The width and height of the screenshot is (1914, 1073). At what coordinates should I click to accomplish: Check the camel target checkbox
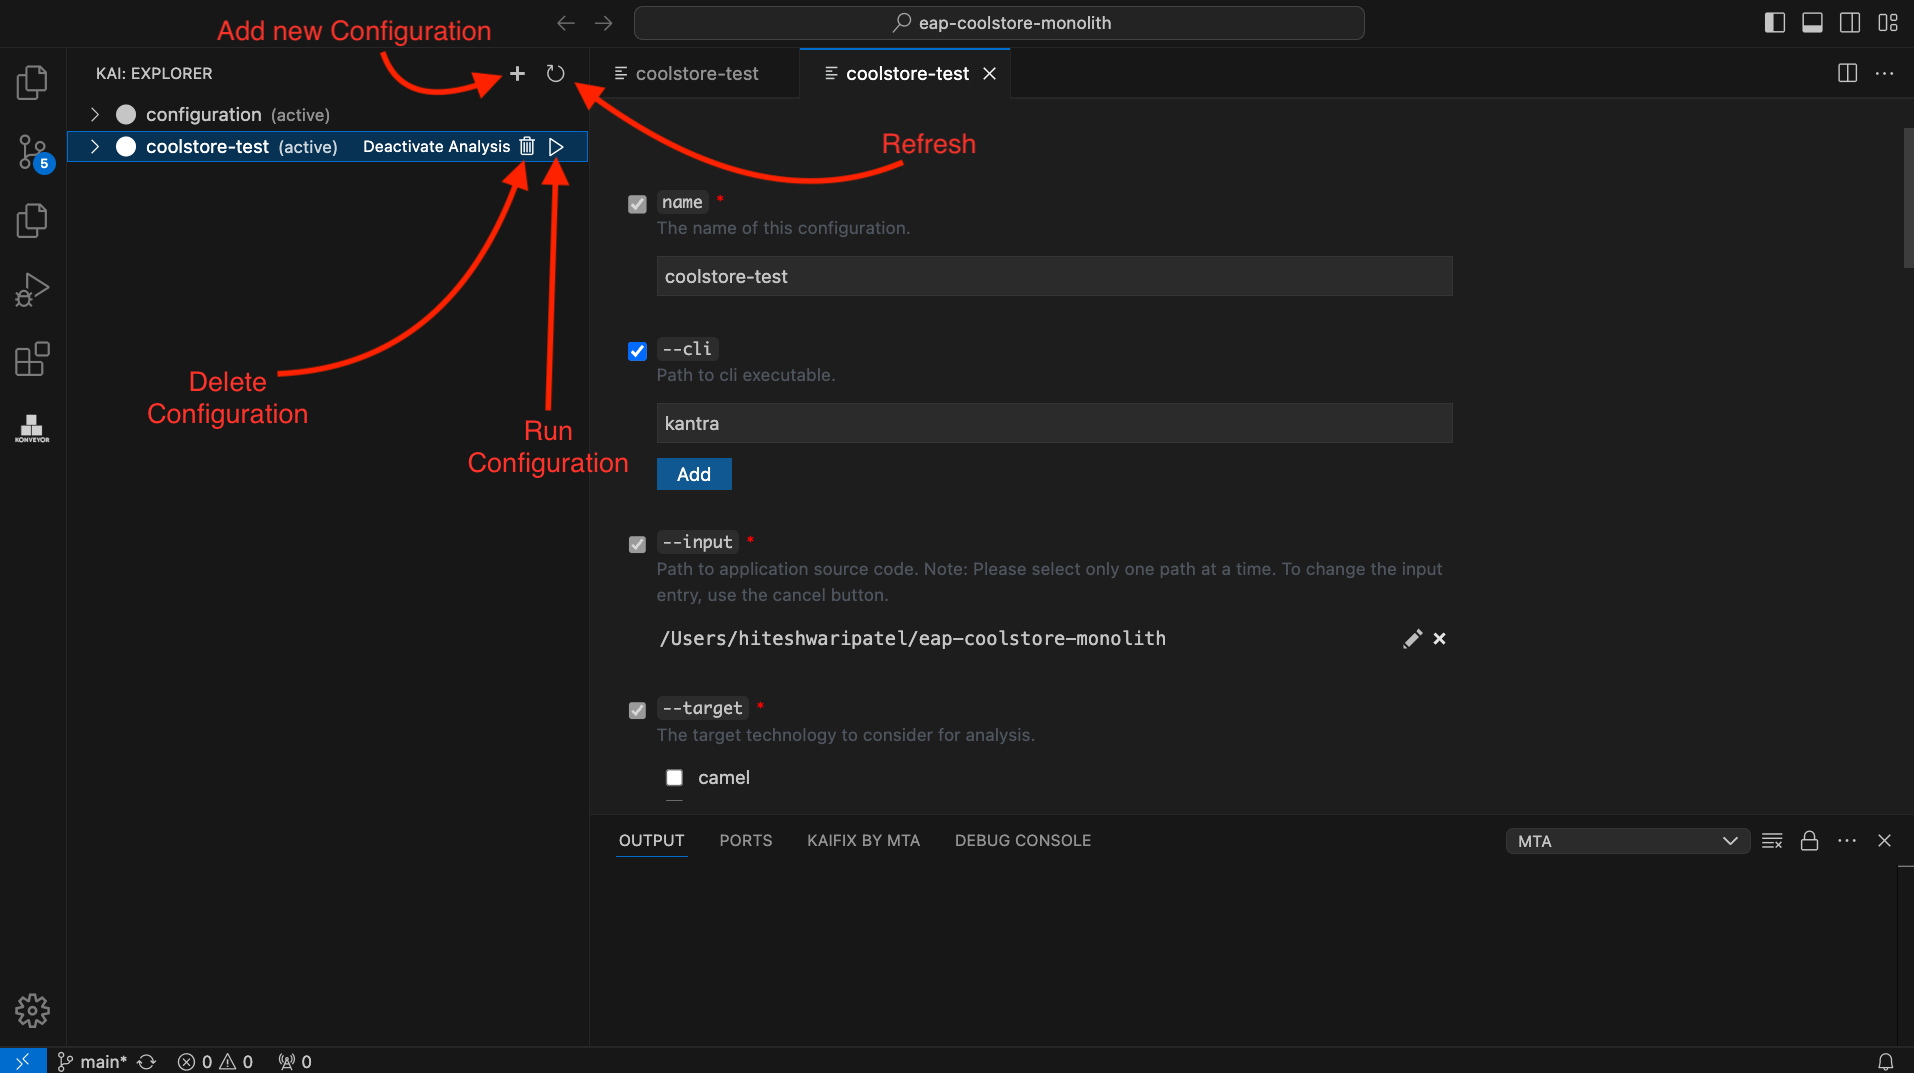click(x=674, y=777)
